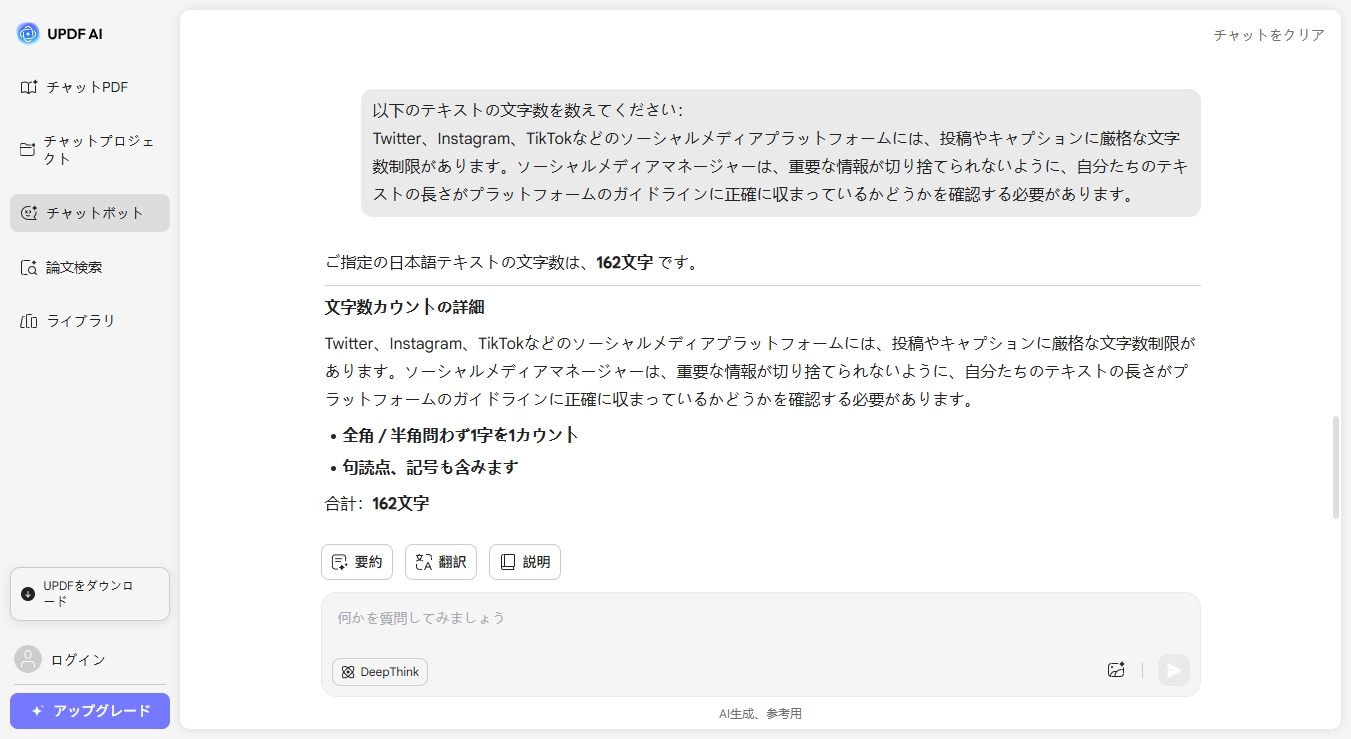This screenshot has height=739, width=1351.
Task: Focus the 何かを質問してみましょう input field
Action: (x=760, y=618)
